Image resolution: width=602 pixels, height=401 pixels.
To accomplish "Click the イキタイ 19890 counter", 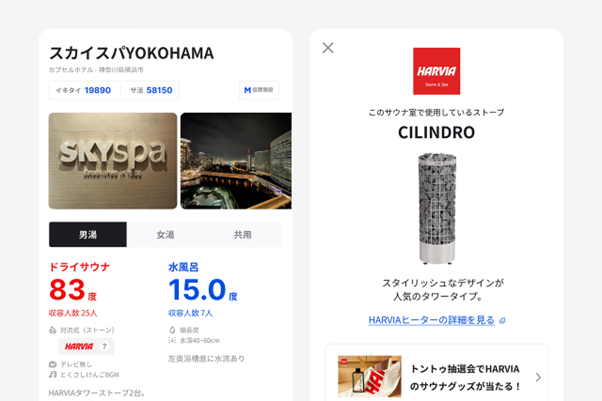I will tap(83, 90).
